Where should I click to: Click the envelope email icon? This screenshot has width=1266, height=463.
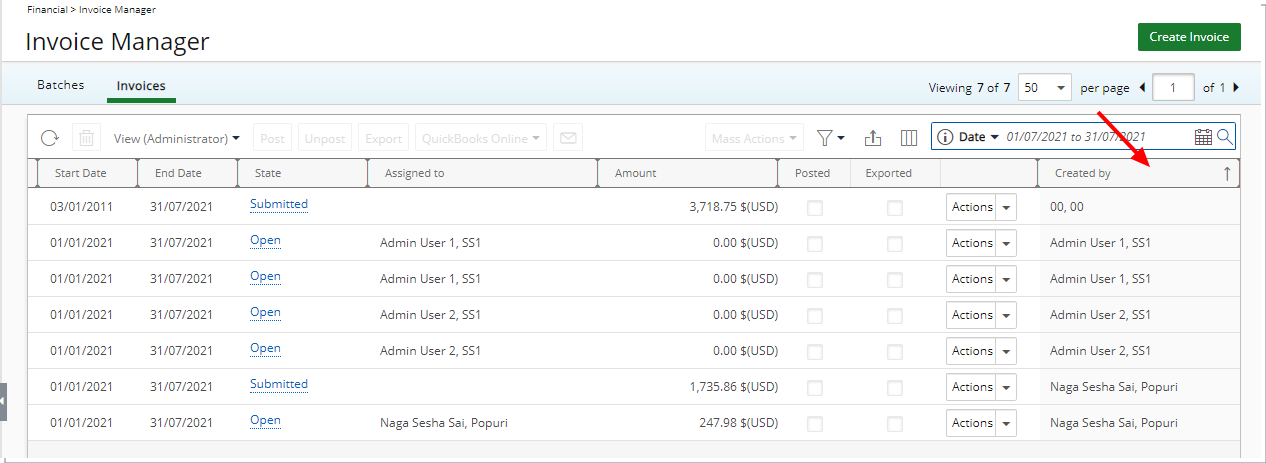click(x=568, y=138)
